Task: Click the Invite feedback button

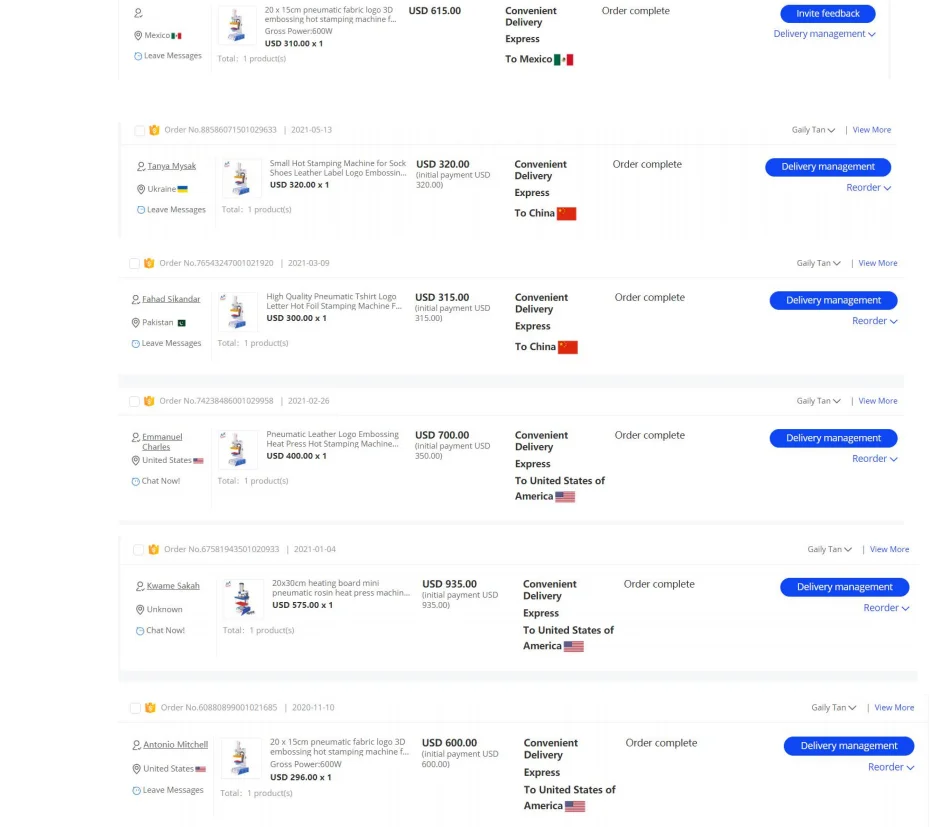Action: click(827, 14)
